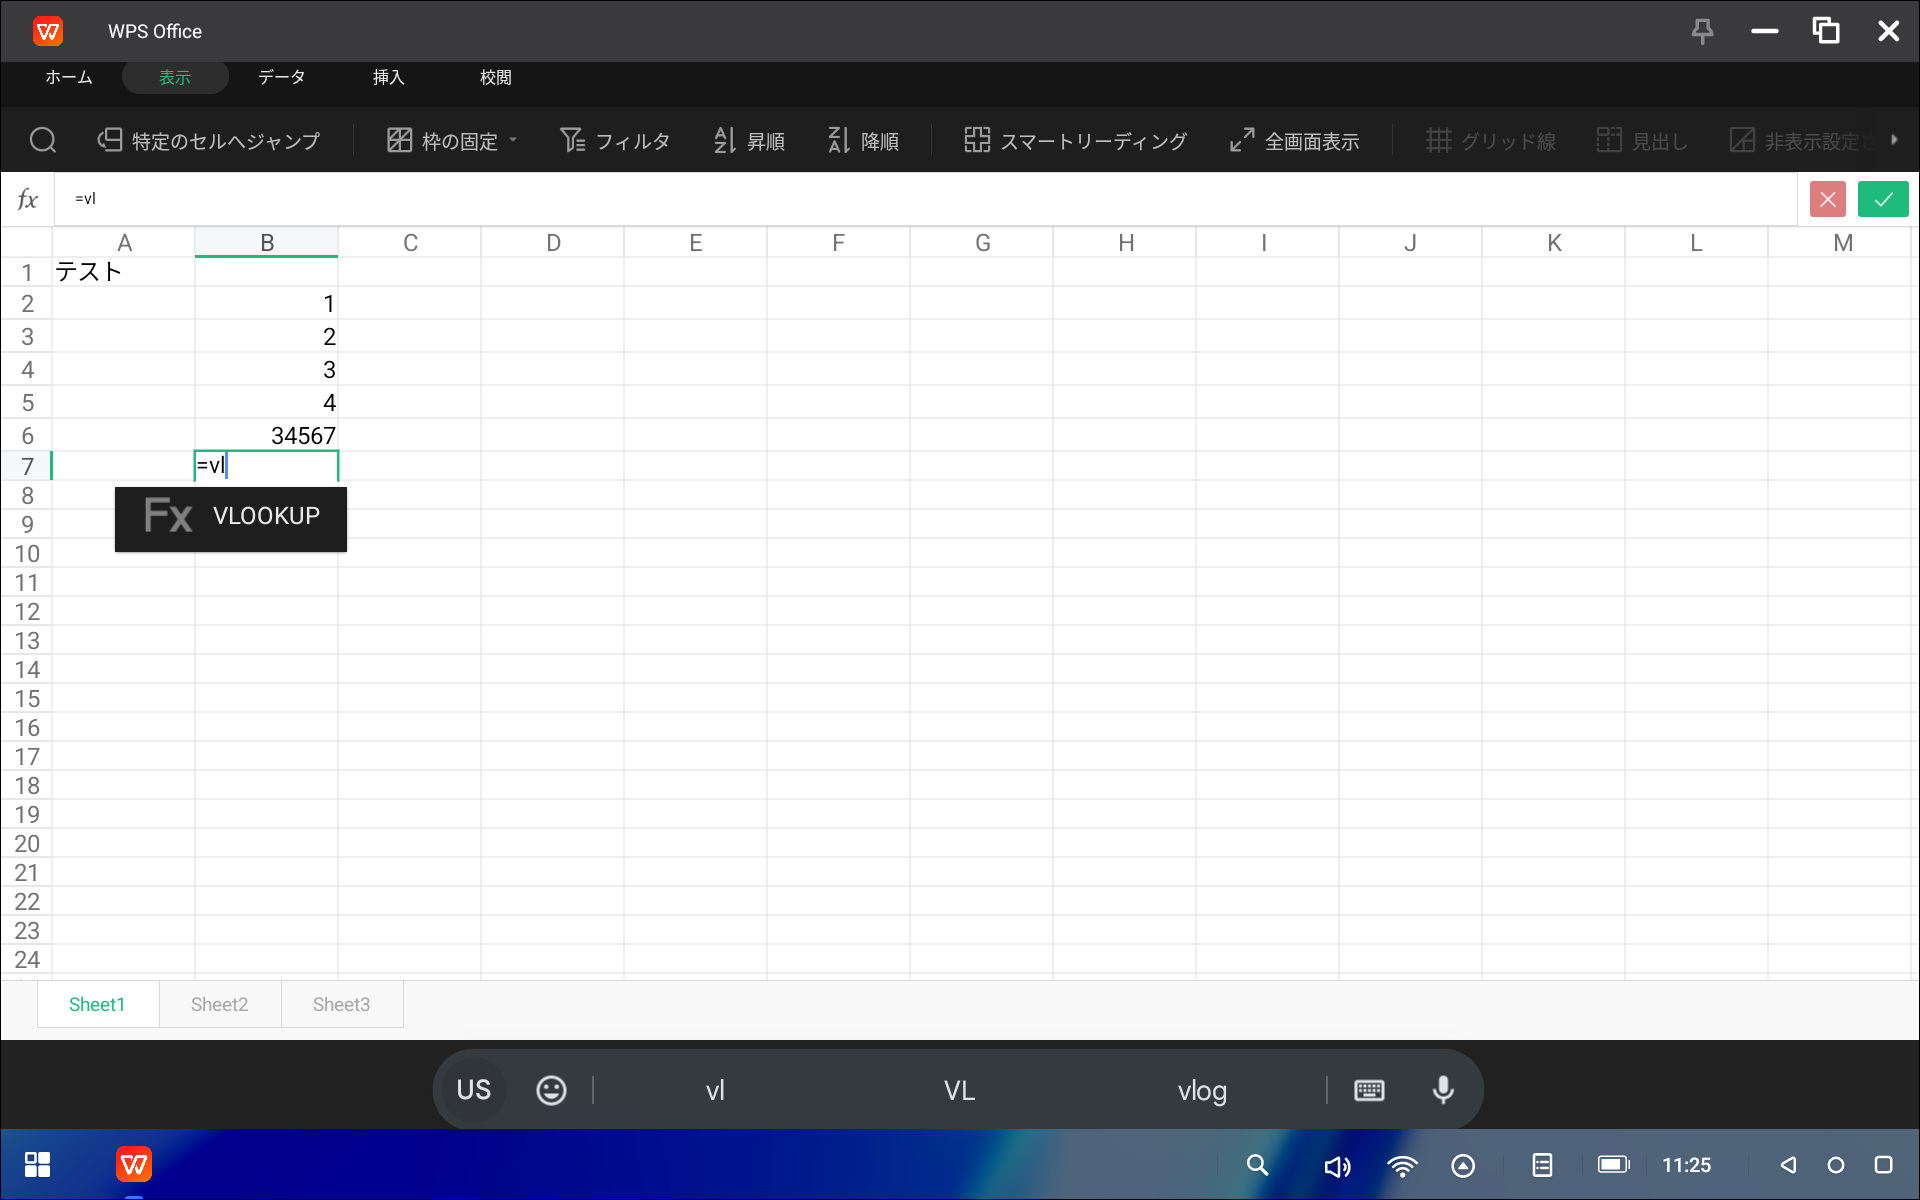1920x1200 pixels.
Task: Select column B header
Action: [x=267, y=242]
